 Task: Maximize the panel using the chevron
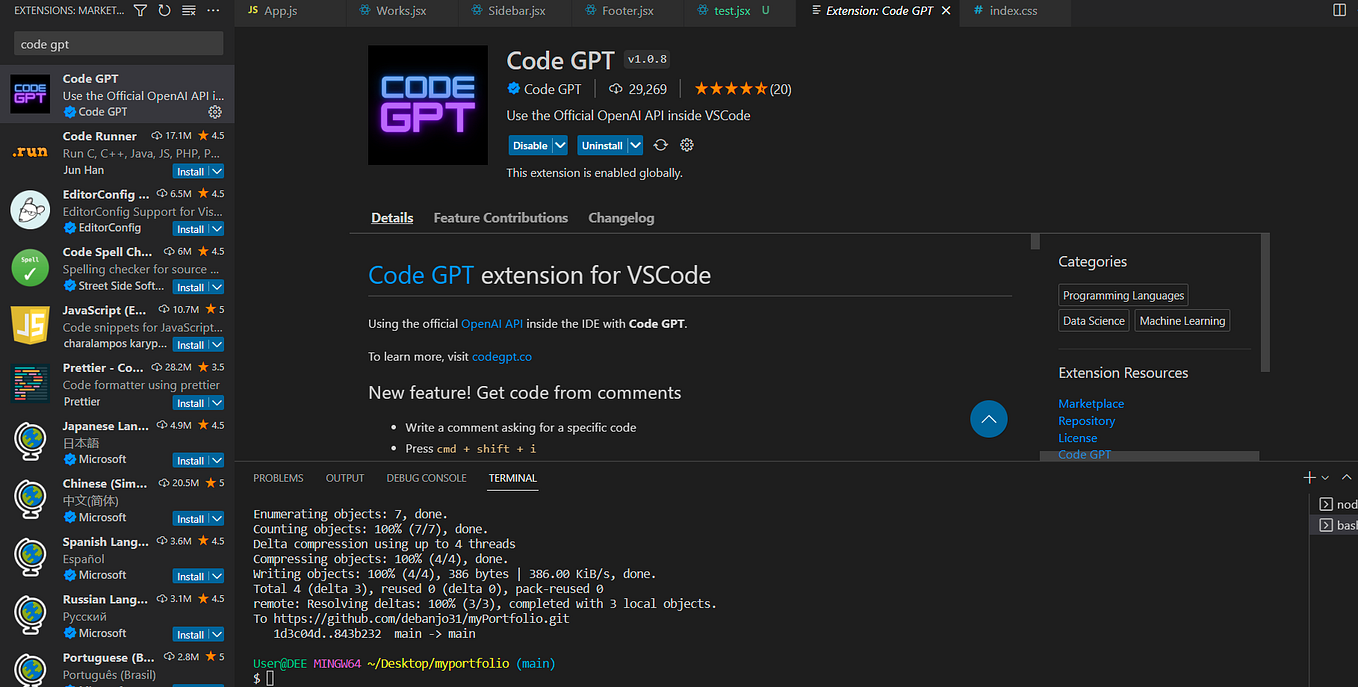pos(1347,477)
